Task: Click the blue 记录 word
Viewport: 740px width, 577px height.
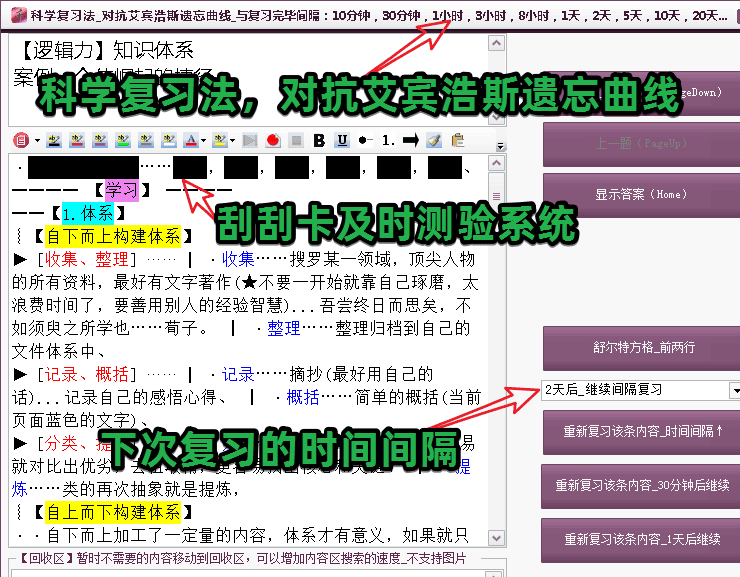Action: pos(238,375)
